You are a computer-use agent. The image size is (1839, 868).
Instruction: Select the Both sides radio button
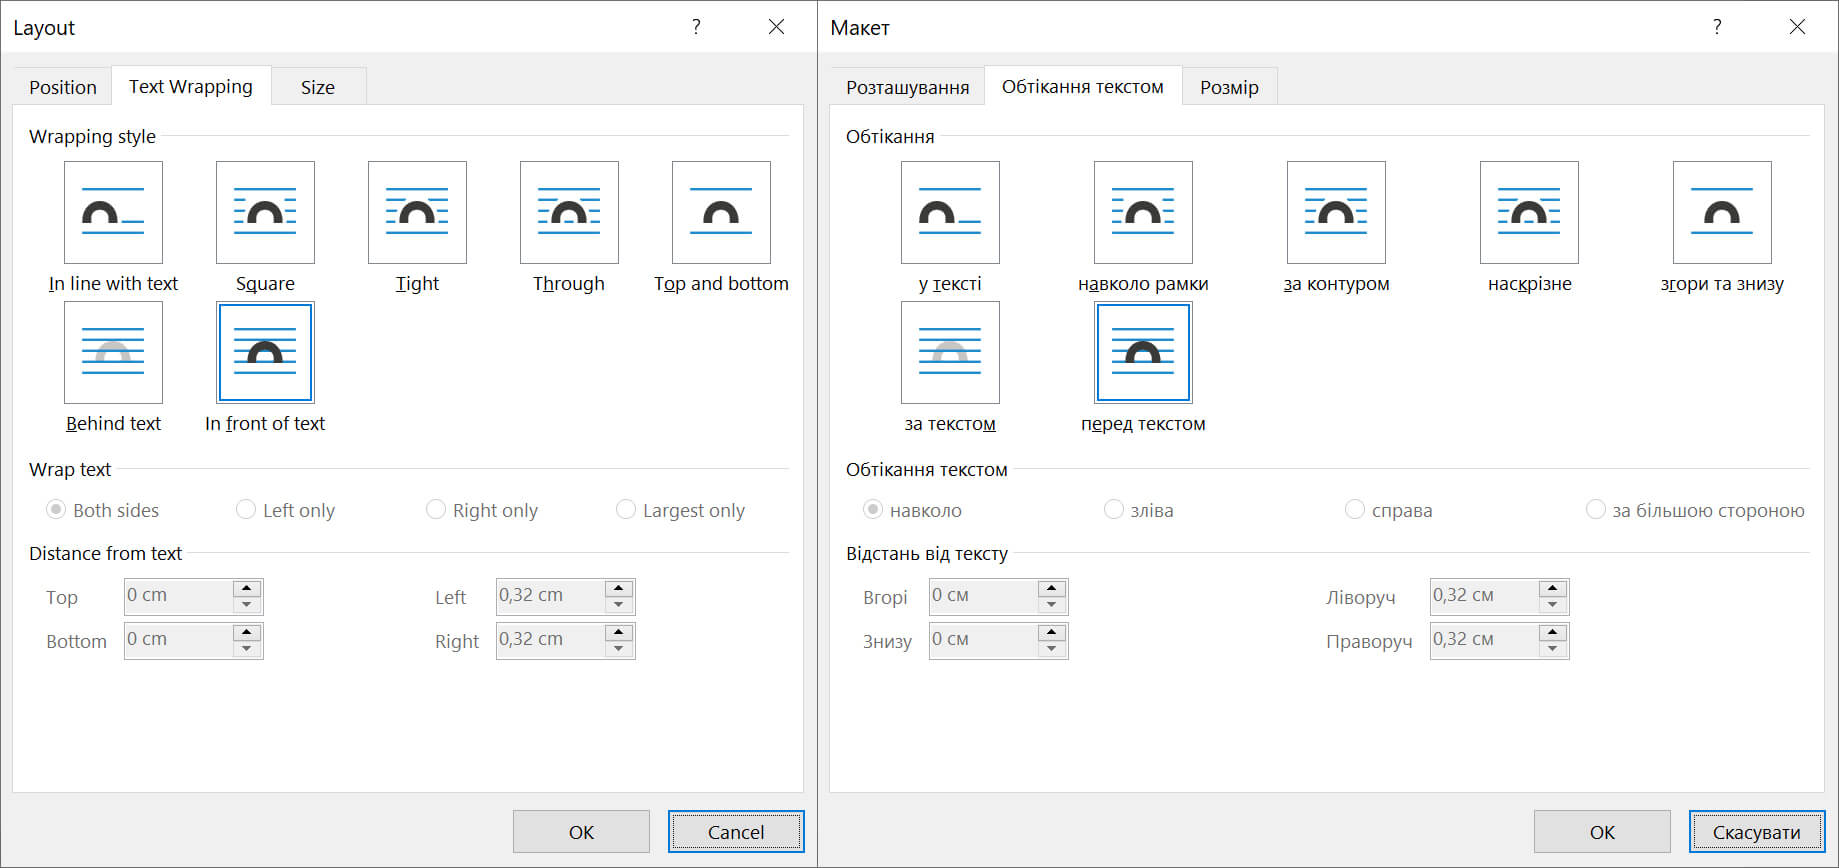pyautogui.click(x=57, y=510)
